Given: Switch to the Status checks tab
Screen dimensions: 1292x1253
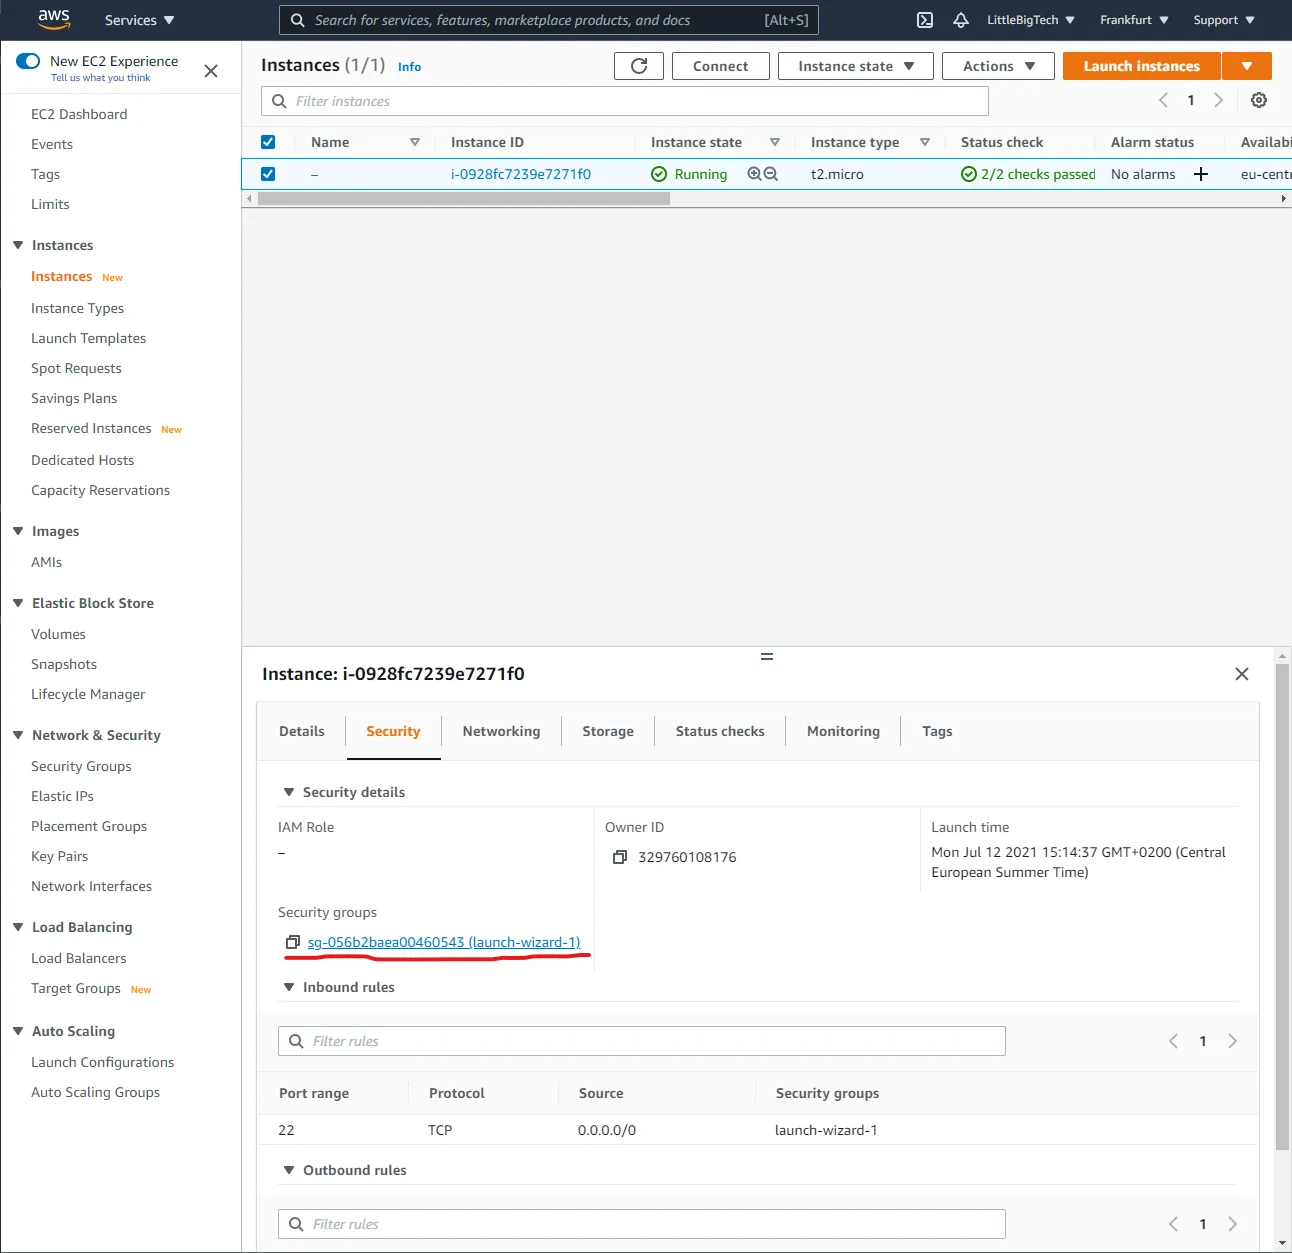Looking at the screenshot, I should pyautogui.click(x=720, y=731).
